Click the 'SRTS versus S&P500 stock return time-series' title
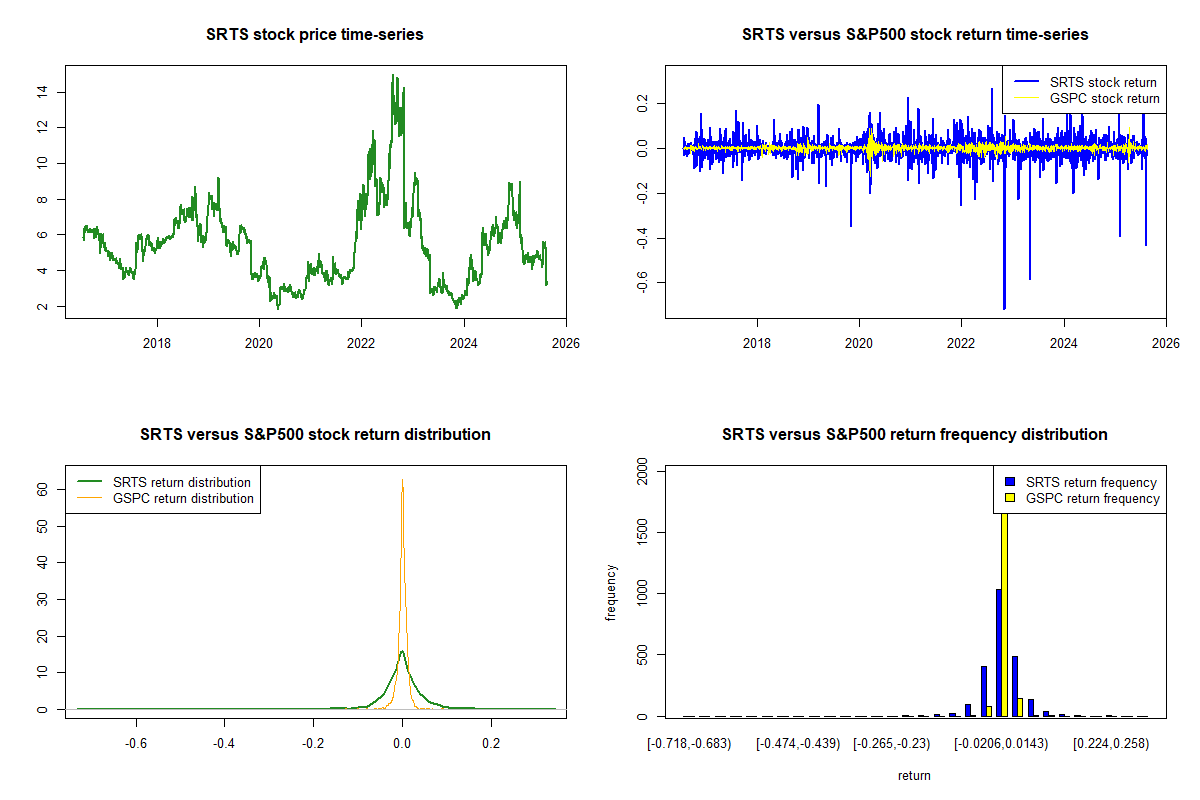Image resolution: width=1200 pixels, height=800 pixels. click(915, 35)
